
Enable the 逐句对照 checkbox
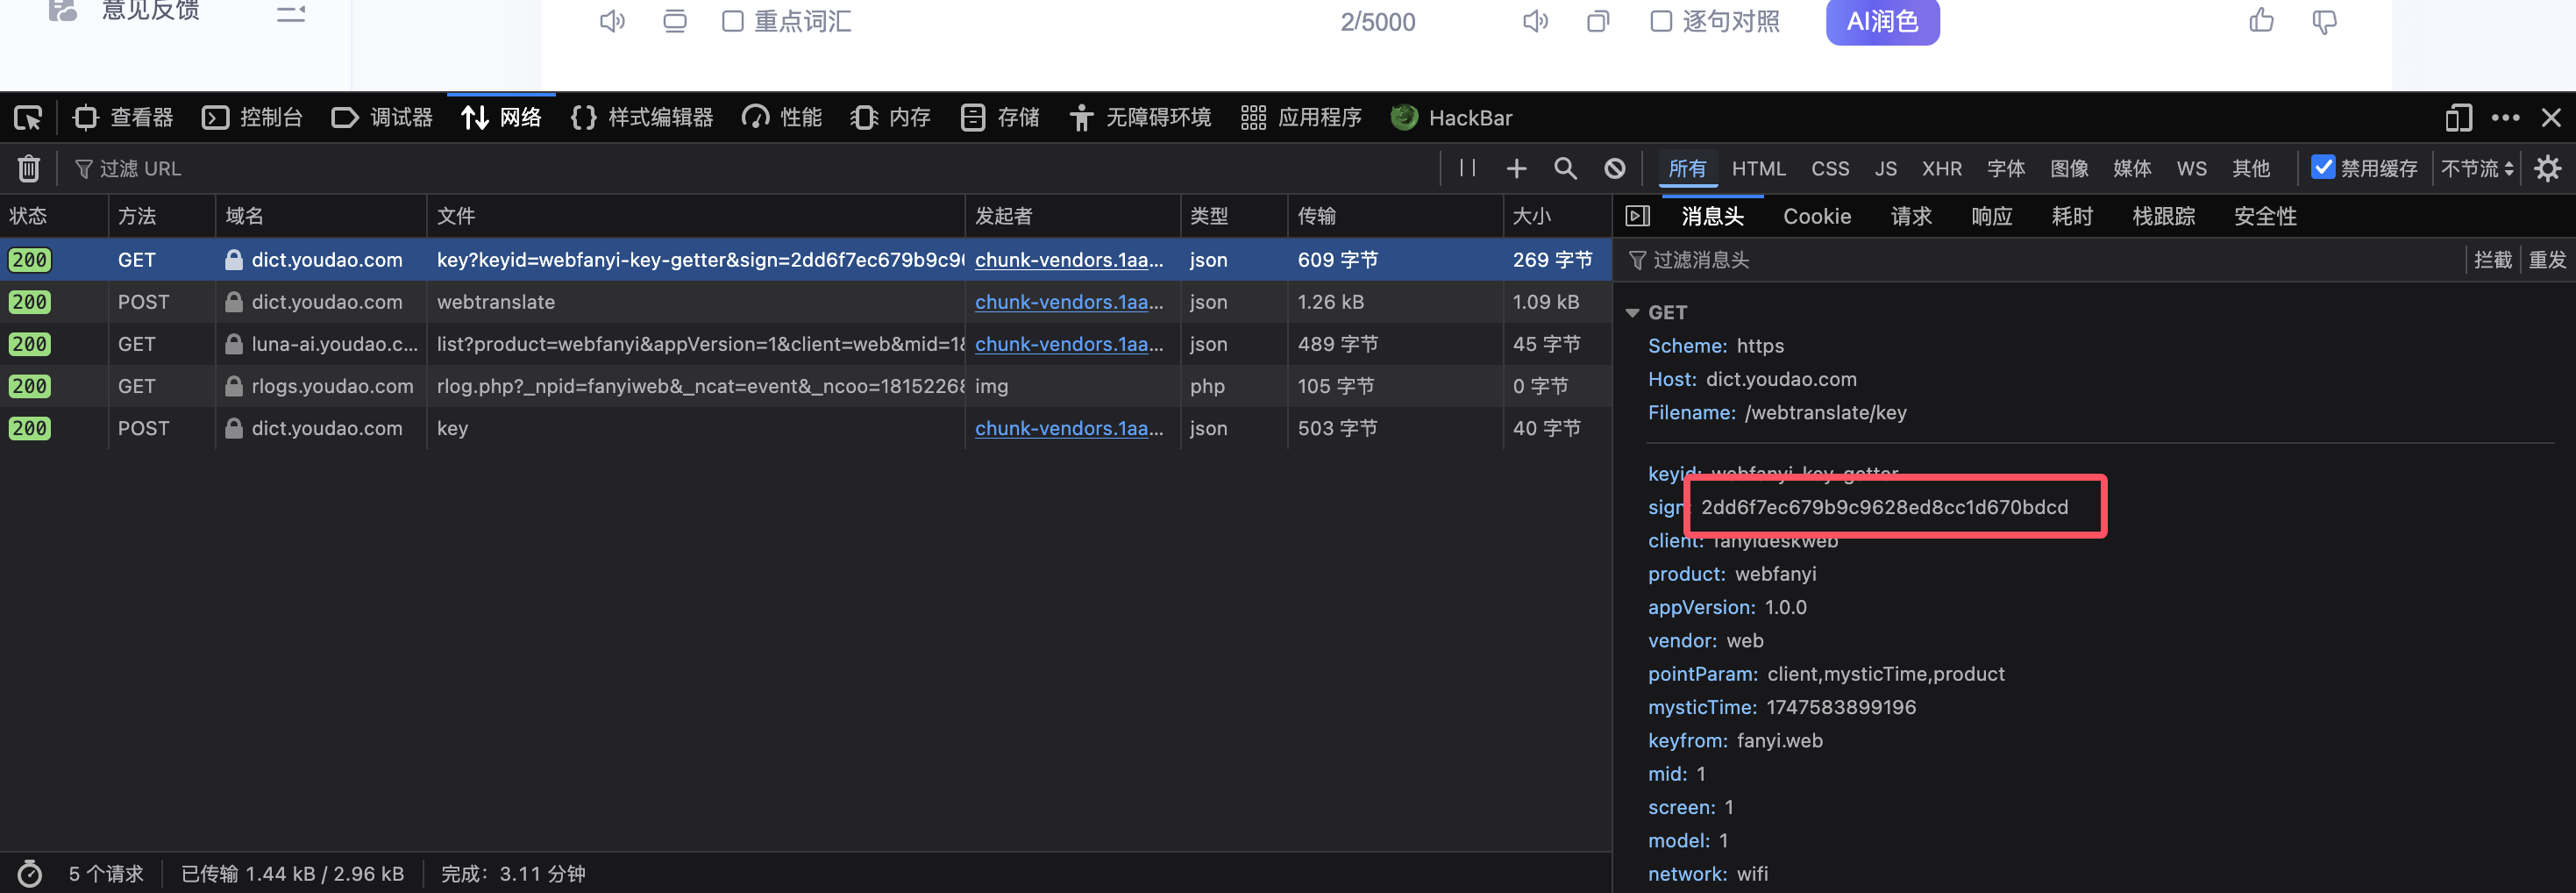click(x=1661, y=21)
